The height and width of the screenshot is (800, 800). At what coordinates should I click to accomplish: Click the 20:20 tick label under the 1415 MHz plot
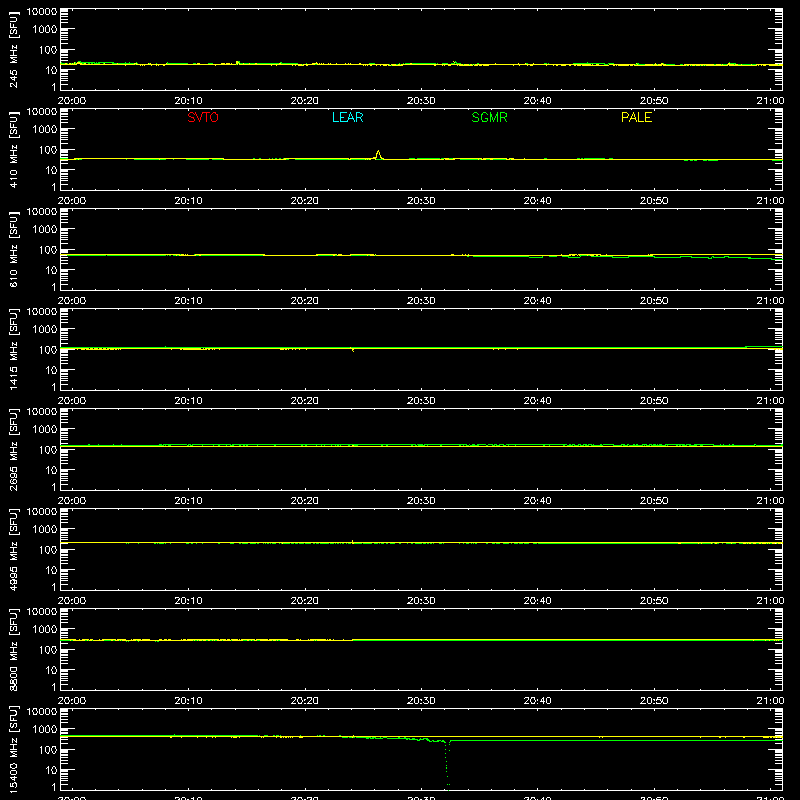click(x=305, y=401)
